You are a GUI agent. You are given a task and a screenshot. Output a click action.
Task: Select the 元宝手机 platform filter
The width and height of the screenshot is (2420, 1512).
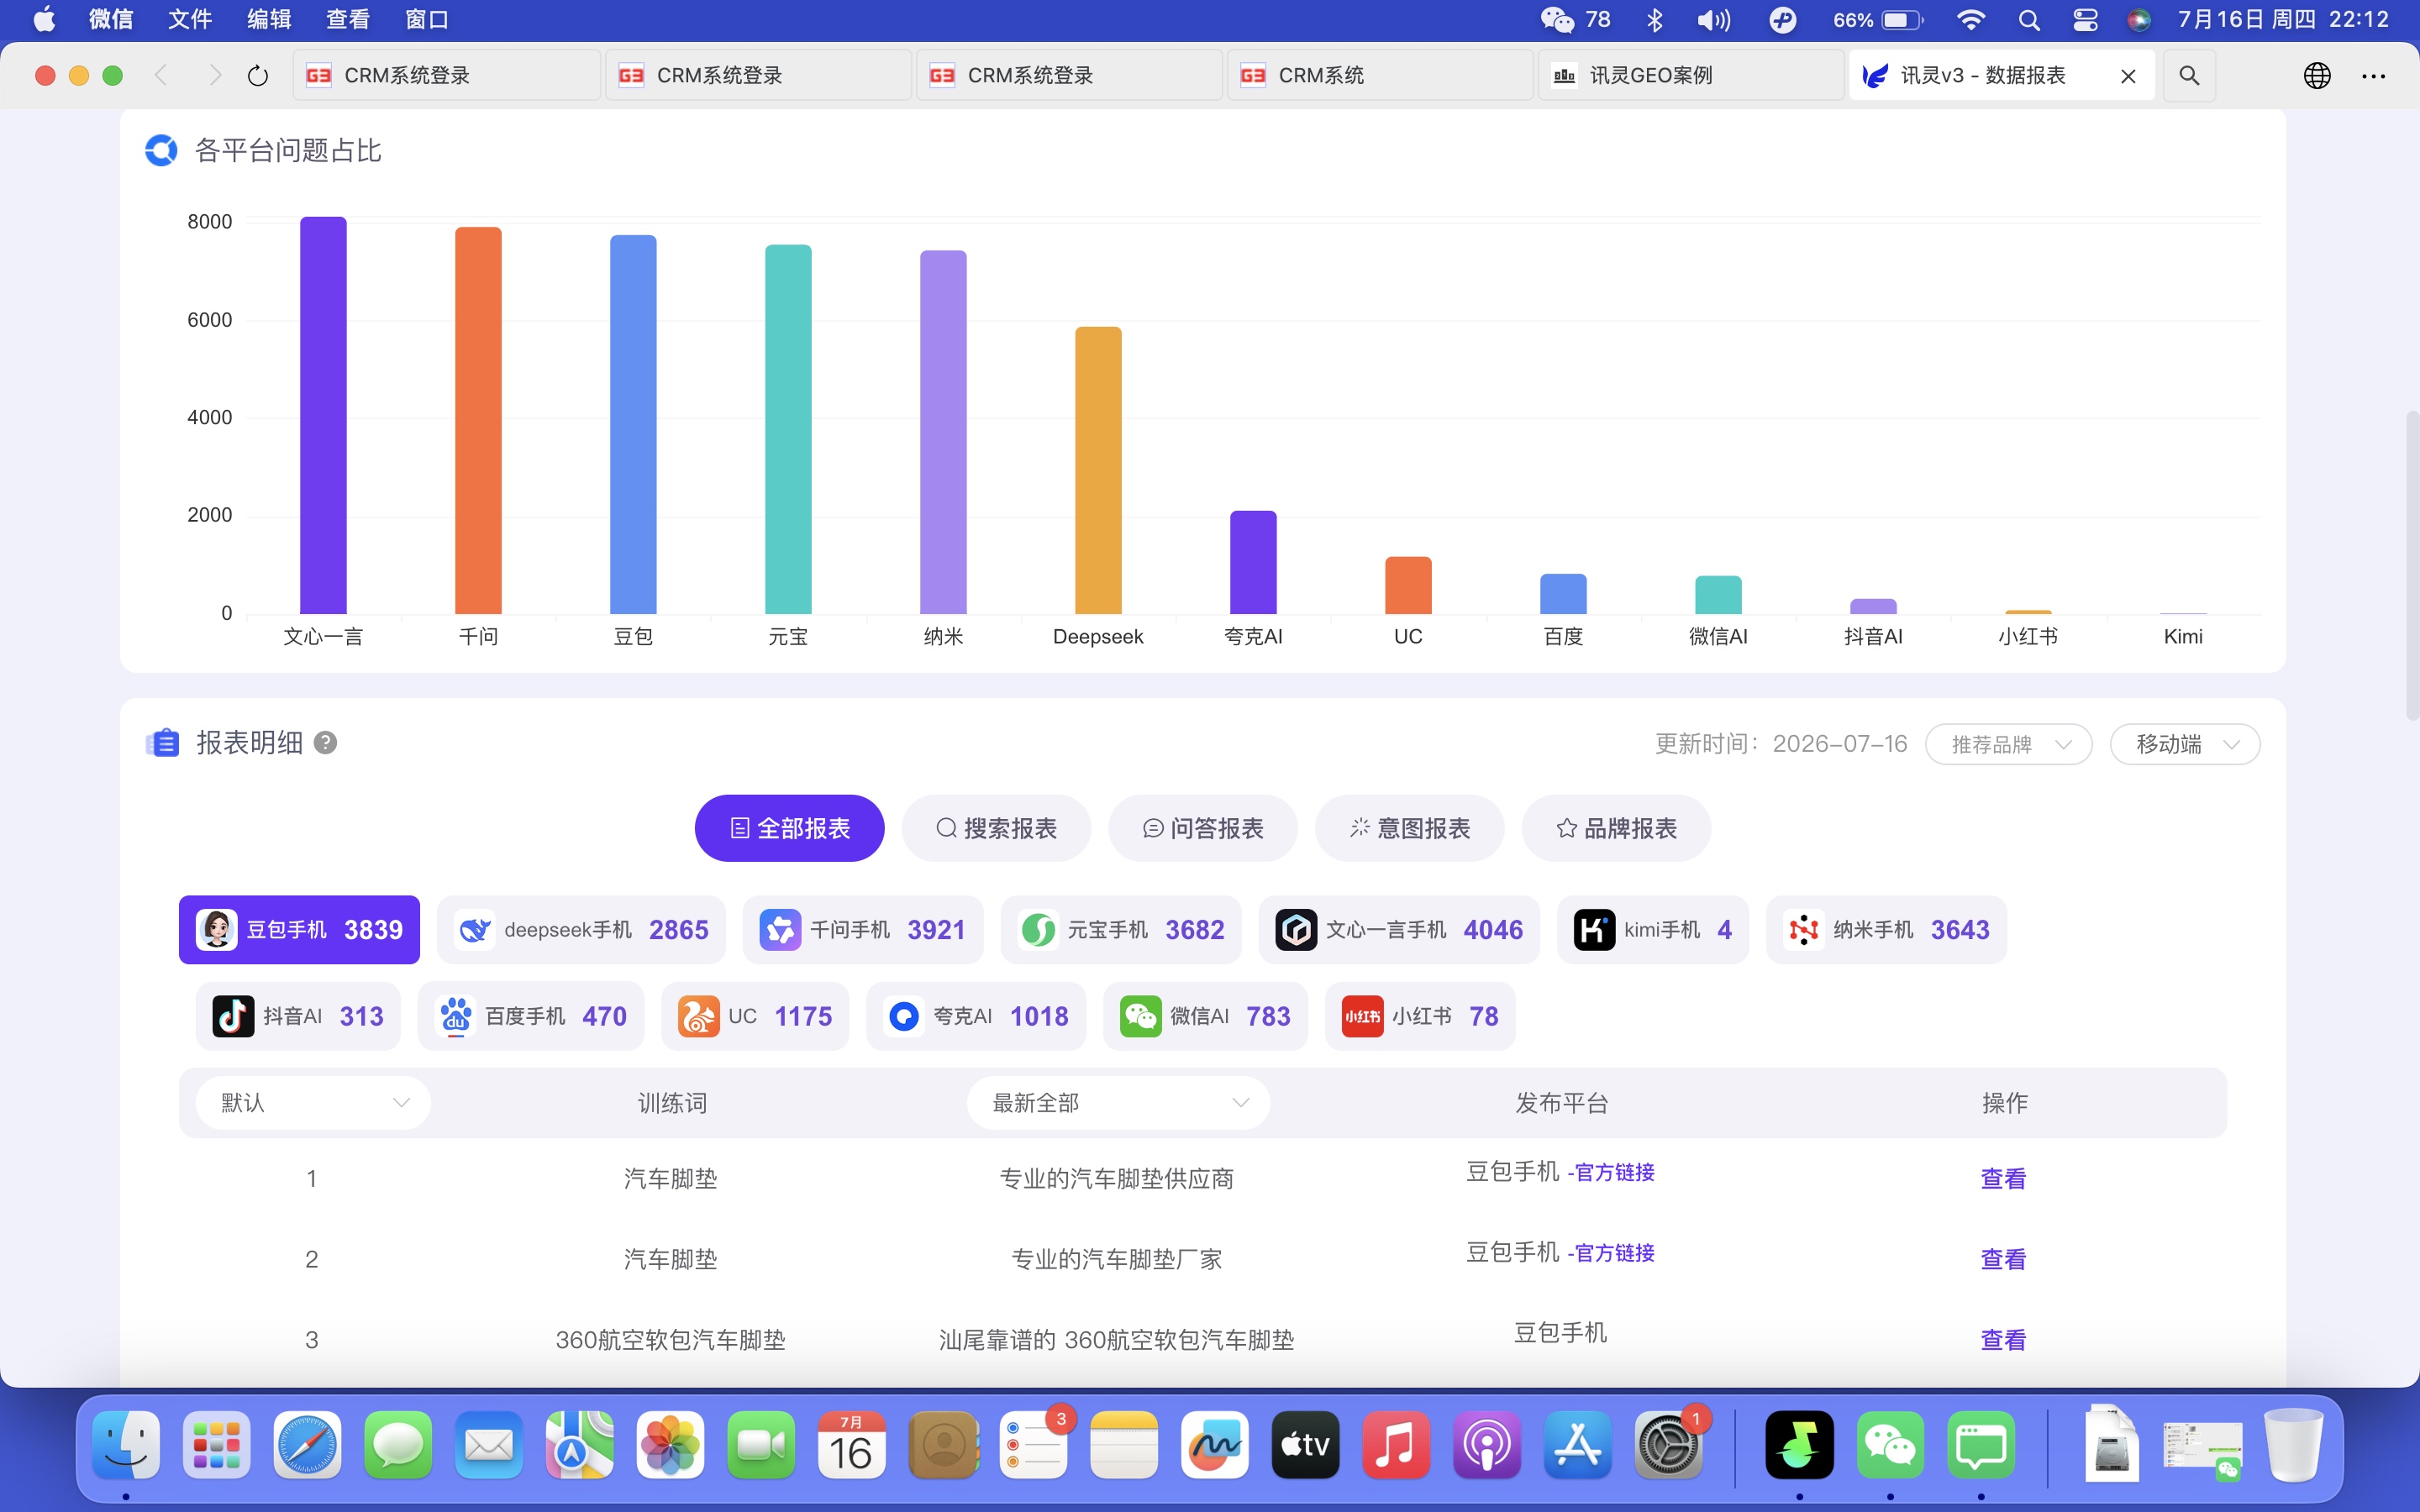click(1121, 930)
